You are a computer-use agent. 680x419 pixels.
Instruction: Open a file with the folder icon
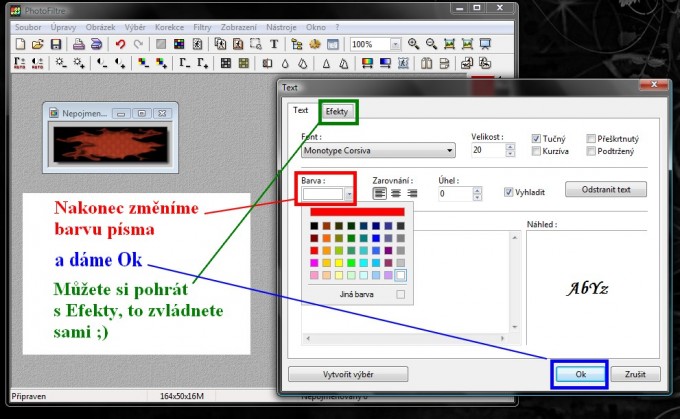point(38,44)
